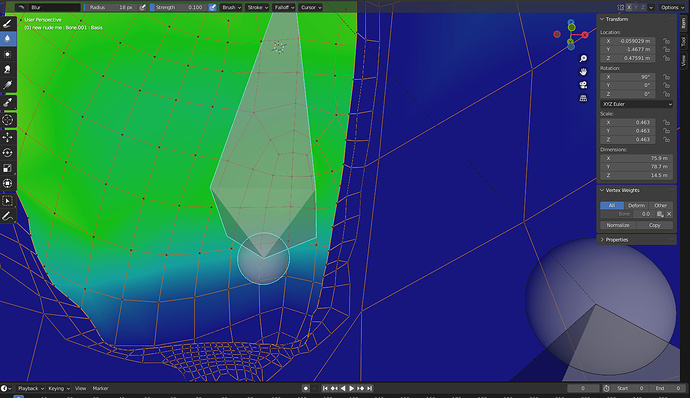Screen dimensions: 690x398
Task: Open the Cursor dropdown
Action: 311,7
